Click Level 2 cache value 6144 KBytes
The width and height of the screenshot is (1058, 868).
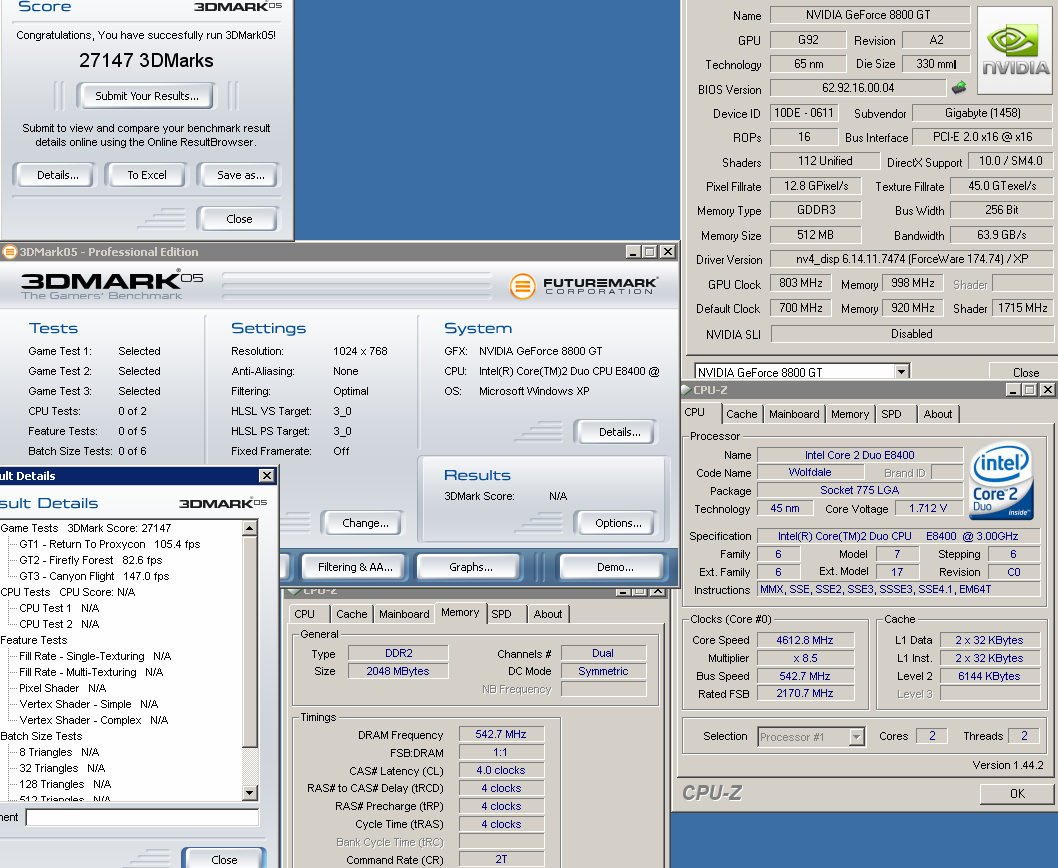tap(989, 676)
